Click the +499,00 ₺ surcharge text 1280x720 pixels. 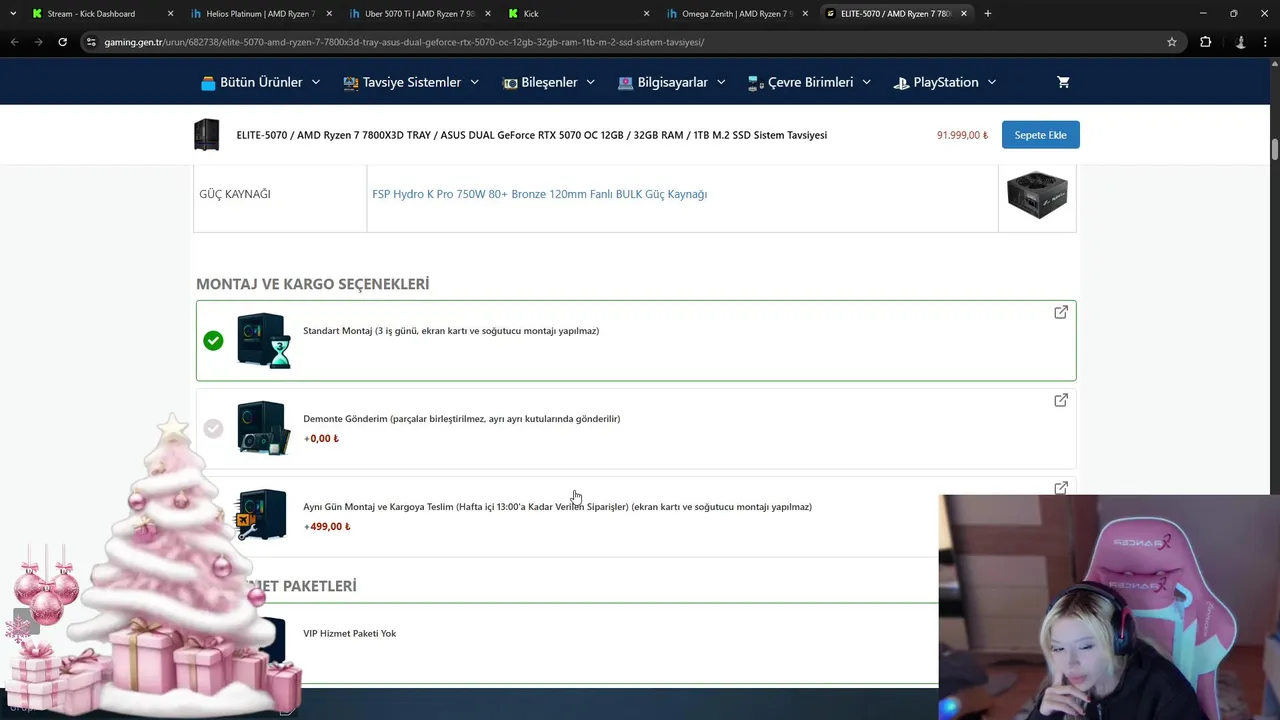click(327, 526)
